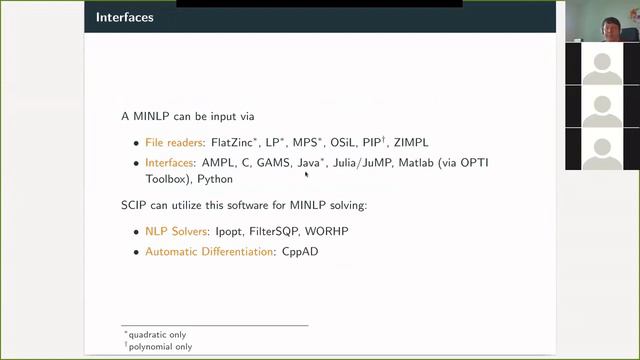
Task: Click the word 'AMPL' in interfaces list
Action: pyautogui.click(x=218, y=163)
